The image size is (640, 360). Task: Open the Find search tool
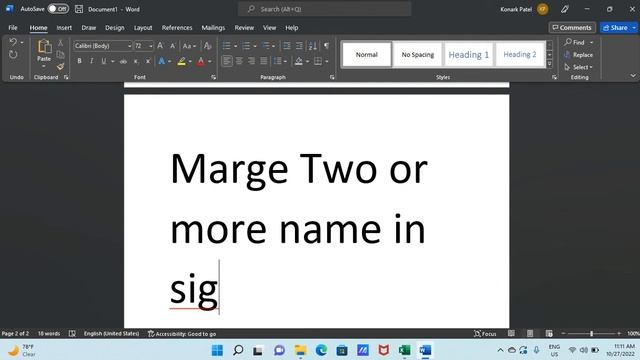(575, 42)
